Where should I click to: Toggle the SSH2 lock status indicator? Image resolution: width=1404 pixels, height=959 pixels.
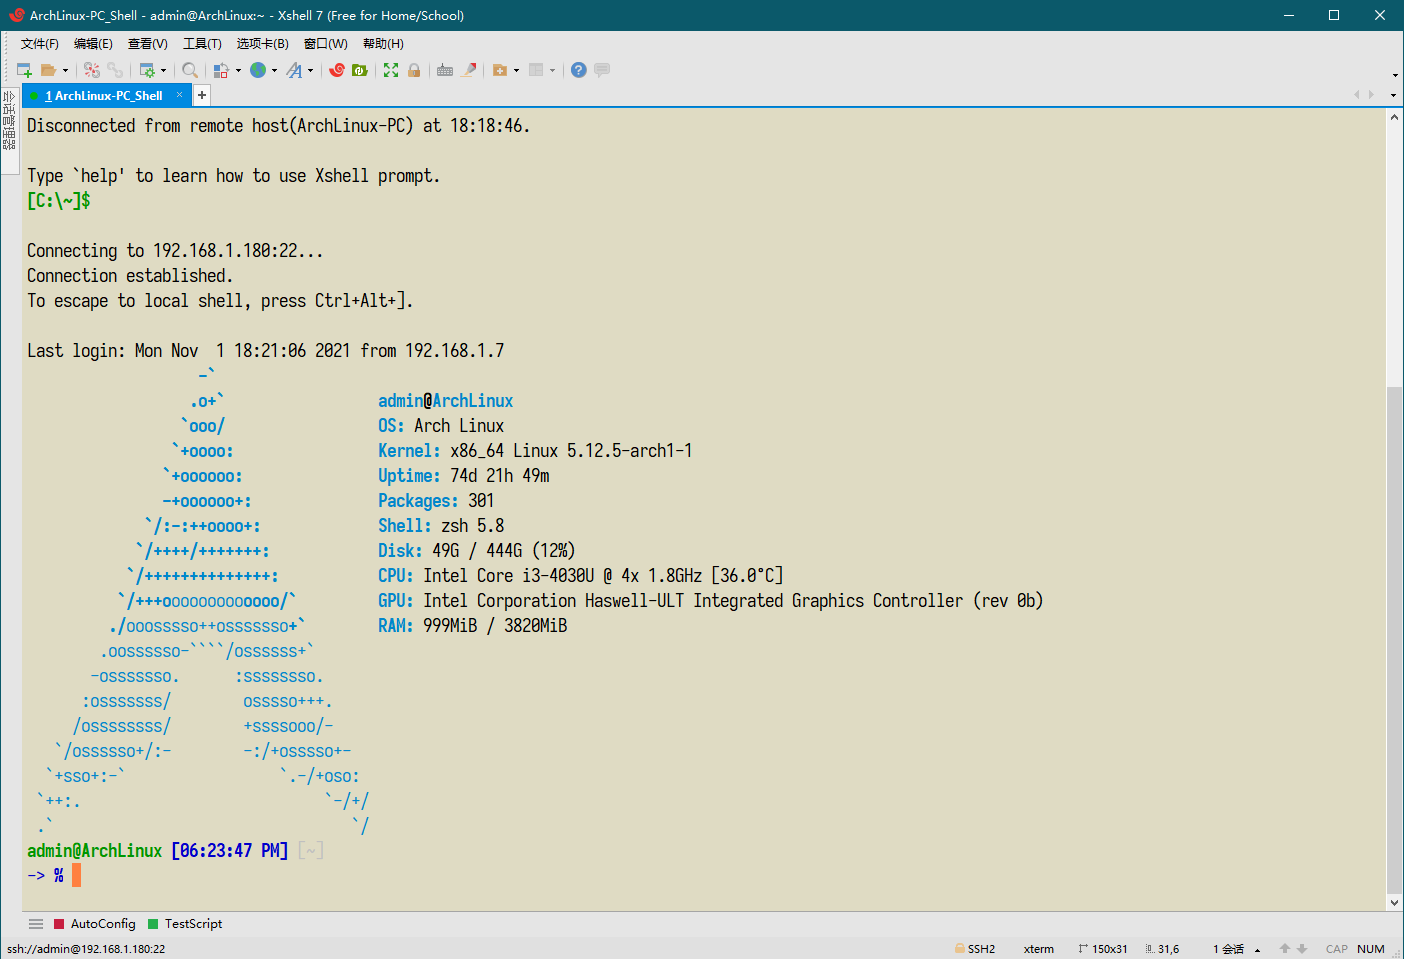pos(975,948)
